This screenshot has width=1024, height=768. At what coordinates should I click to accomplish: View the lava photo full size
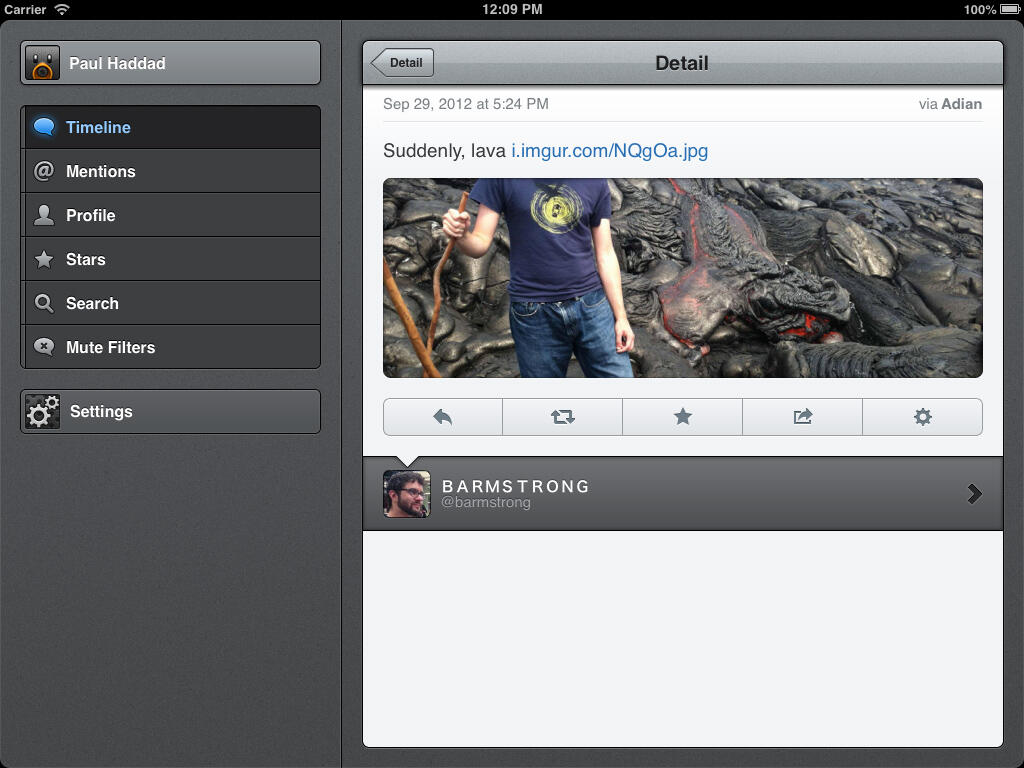(682, 278)
